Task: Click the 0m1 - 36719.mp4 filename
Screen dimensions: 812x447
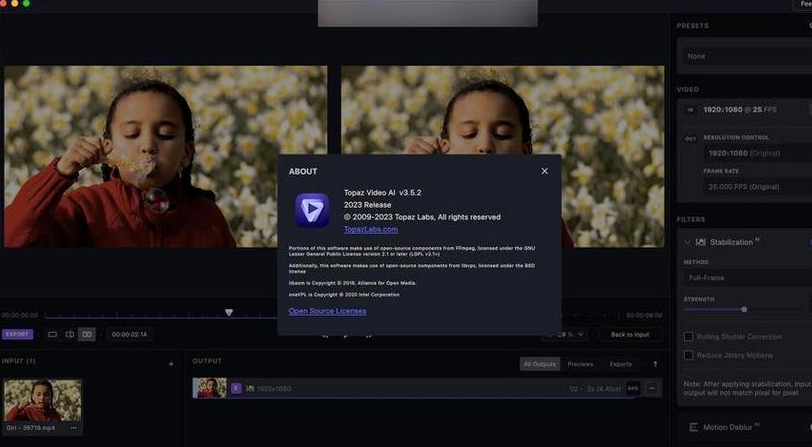Action: (x=31, y=428)
